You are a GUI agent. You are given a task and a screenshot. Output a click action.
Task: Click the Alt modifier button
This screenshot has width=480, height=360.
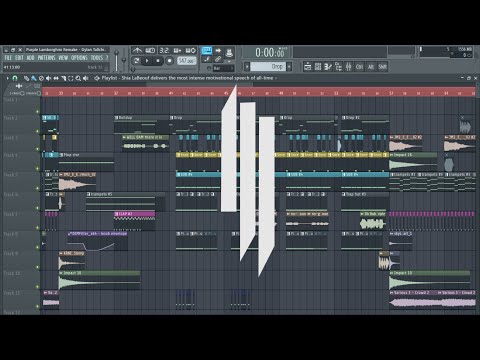click(371, 67)
